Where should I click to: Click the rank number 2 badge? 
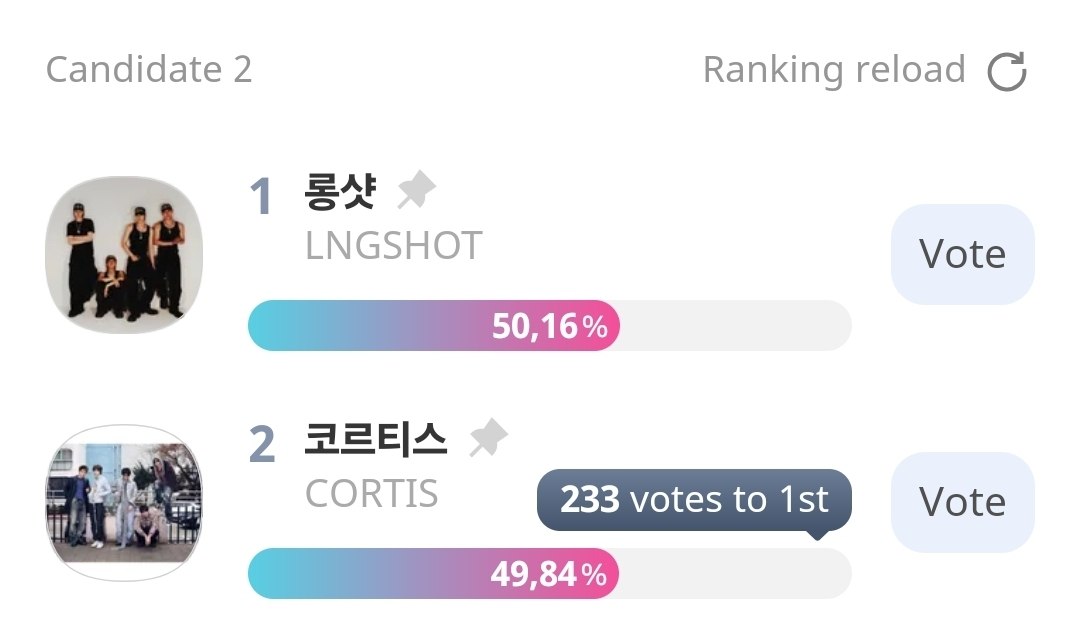262,444
